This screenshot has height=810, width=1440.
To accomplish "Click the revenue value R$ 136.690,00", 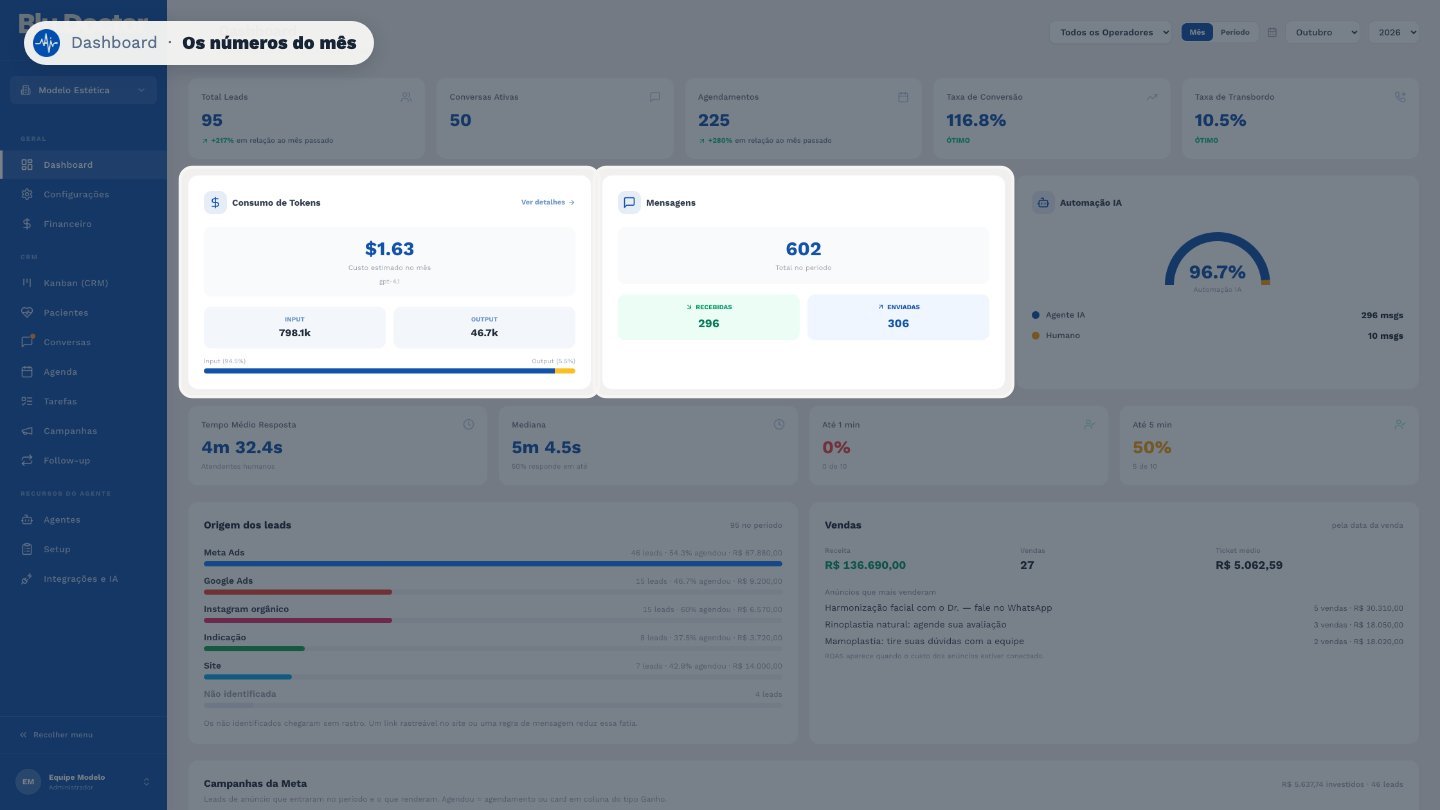I will (865, 565).
